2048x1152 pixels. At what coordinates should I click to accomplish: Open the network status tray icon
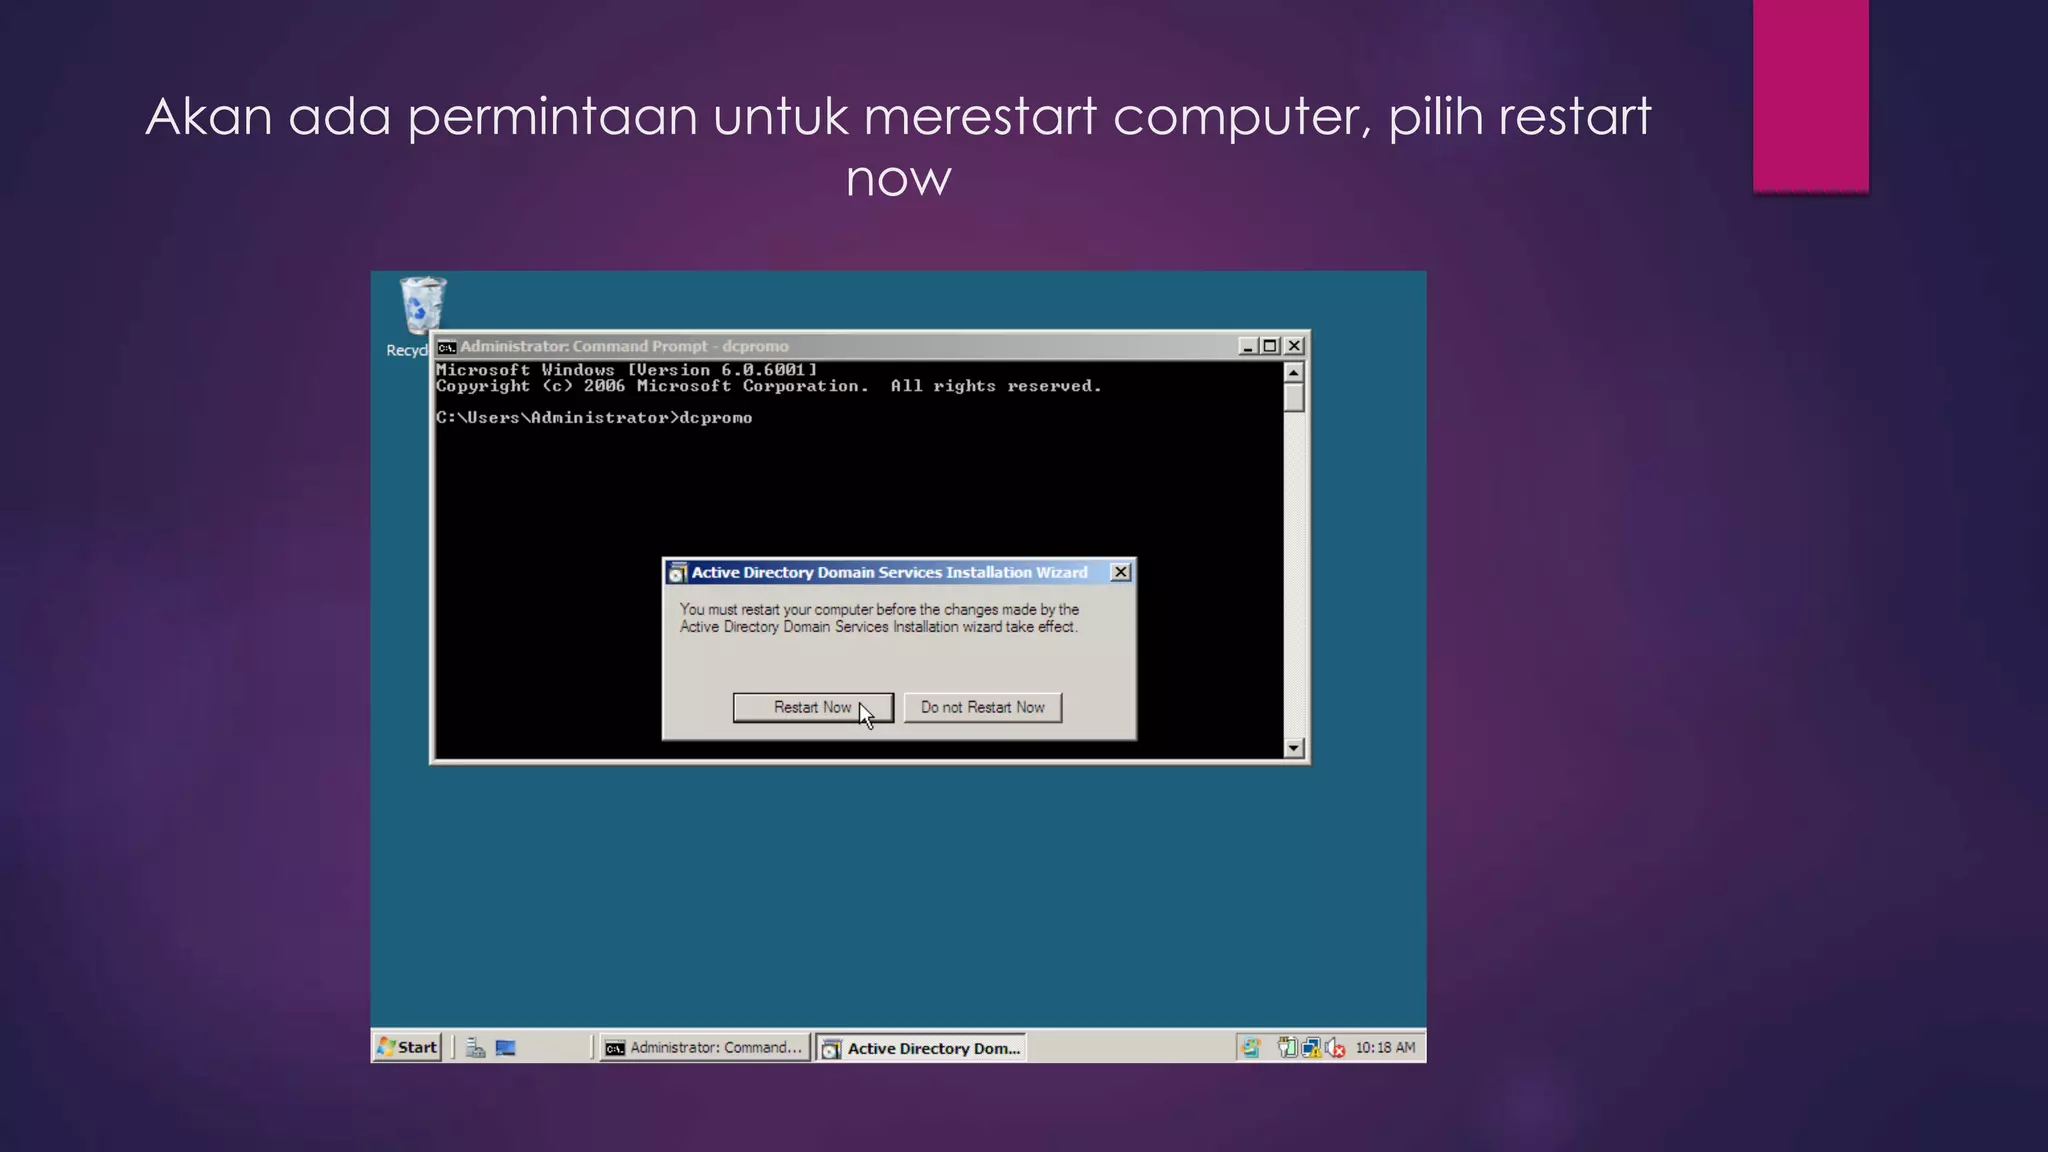(1311, 1048)
